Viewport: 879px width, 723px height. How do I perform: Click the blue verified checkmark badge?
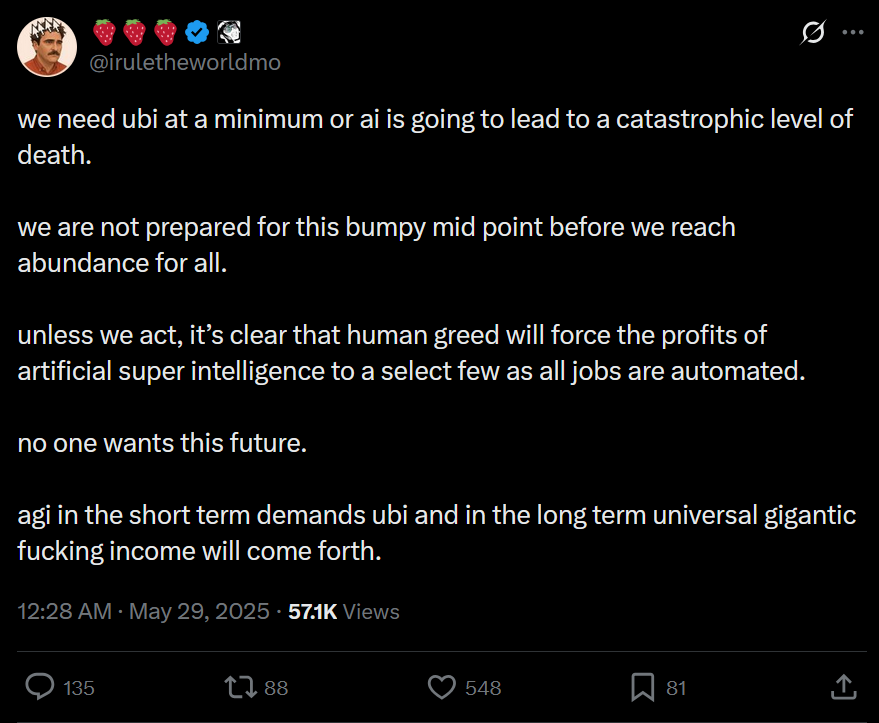pyautogui.click(x=198, y=32)
